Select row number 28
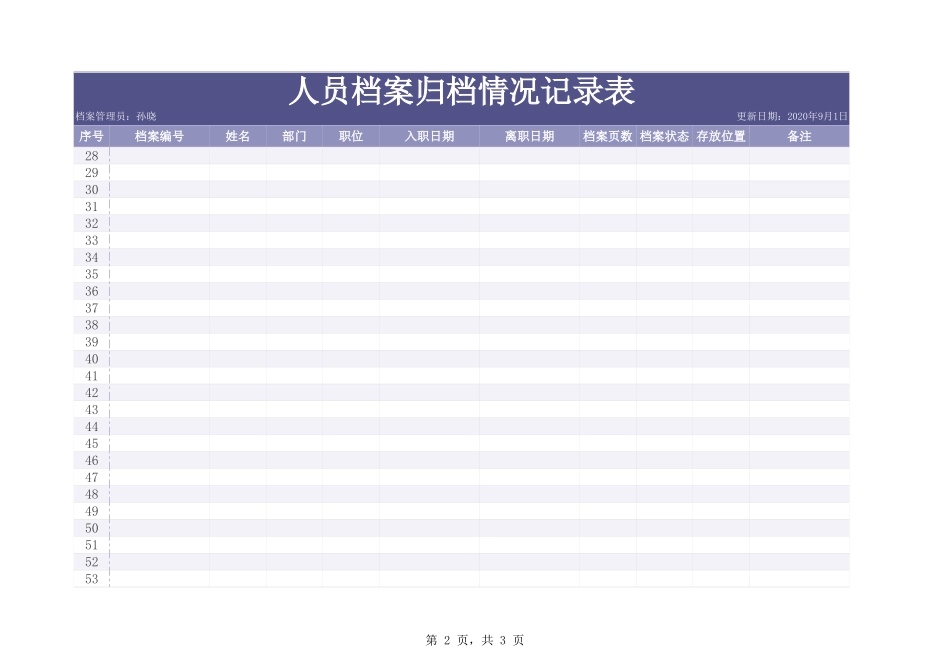 [x=90, y=156]
